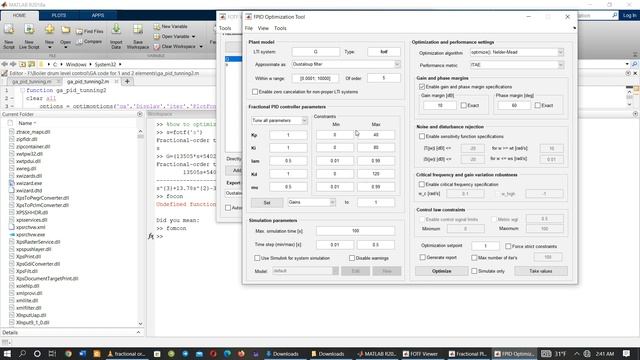Click the Gain margin dB field
This screenshot has width=640, height=360.
point(440,105)
